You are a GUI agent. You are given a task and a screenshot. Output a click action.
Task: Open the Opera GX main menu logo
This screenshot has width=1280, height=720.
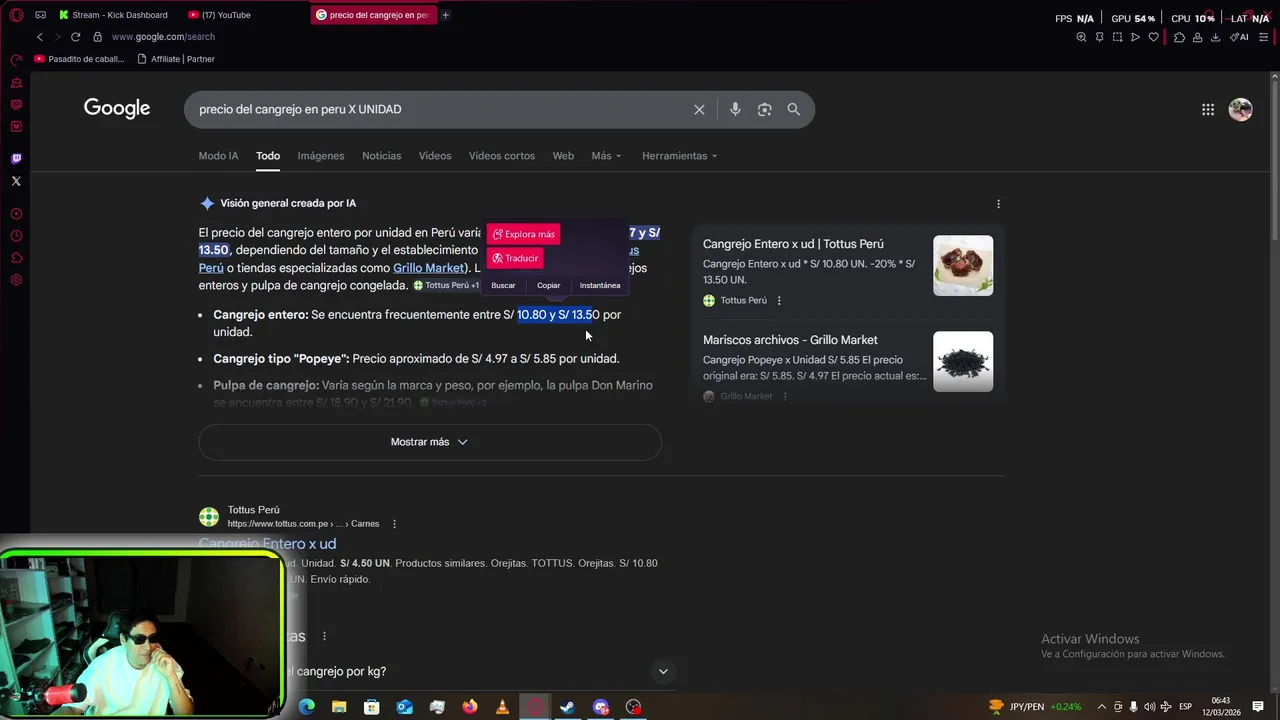[16, 15]
